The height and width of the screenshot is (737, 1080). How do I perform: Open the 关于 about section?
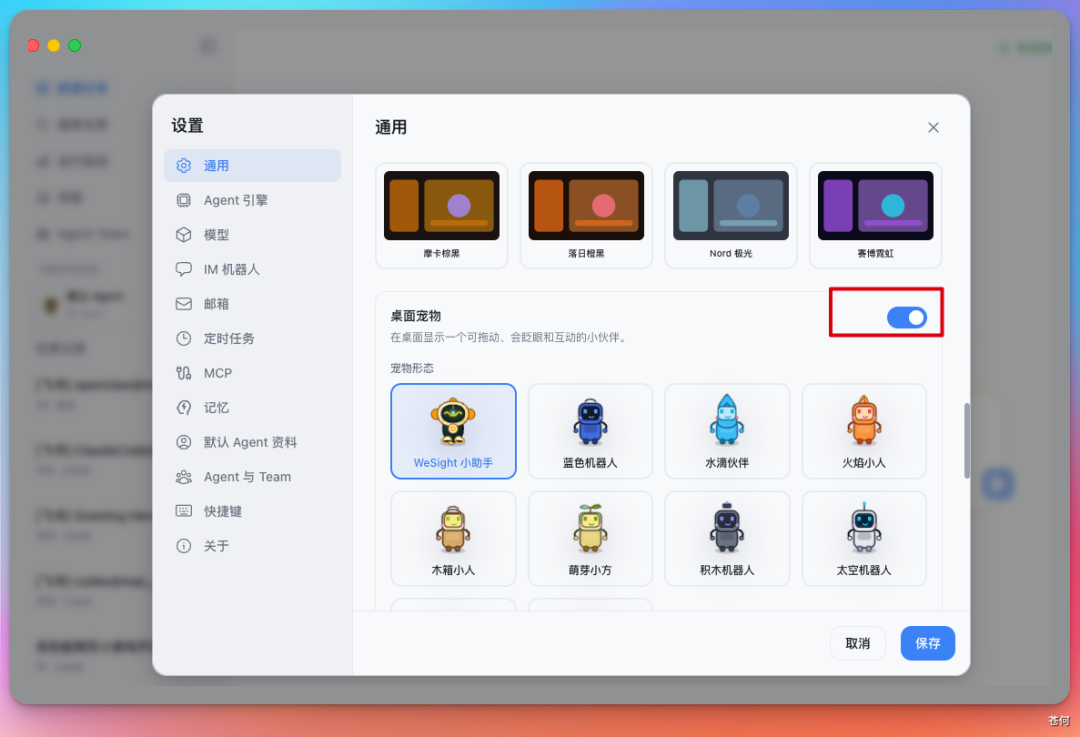[252, 546]
